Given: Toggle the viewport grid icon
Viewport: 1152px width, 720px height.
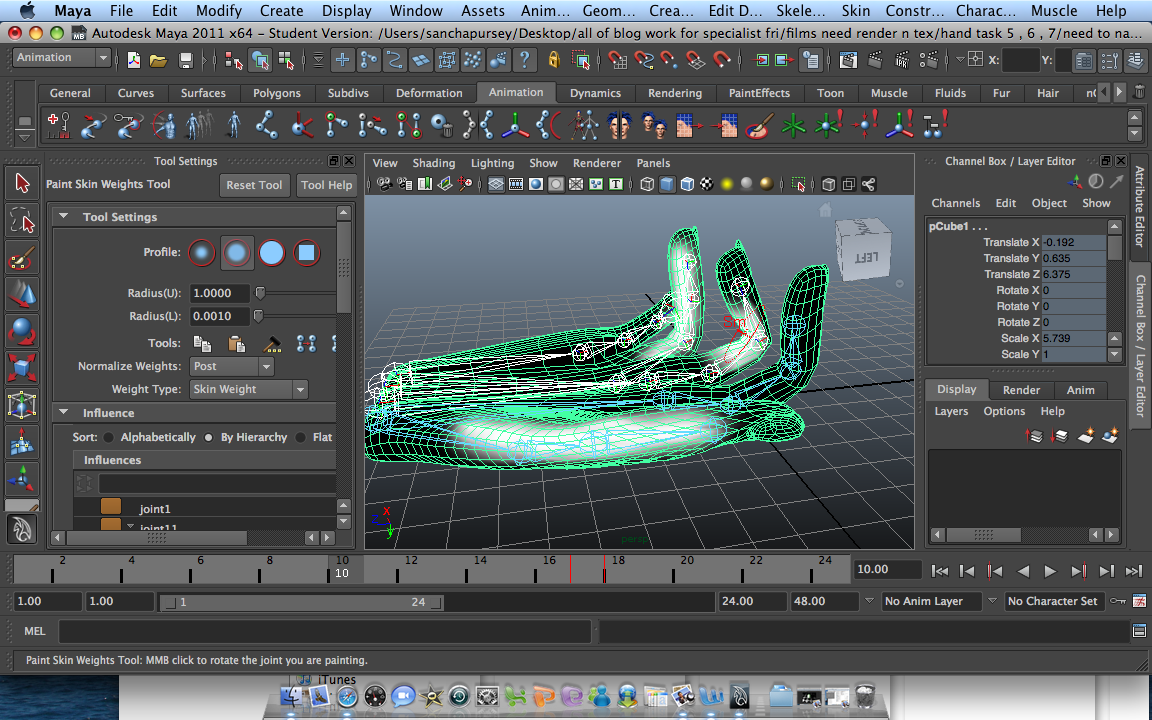Looking at the screenshot, I should pyautogui.click(x=496, y=184).
